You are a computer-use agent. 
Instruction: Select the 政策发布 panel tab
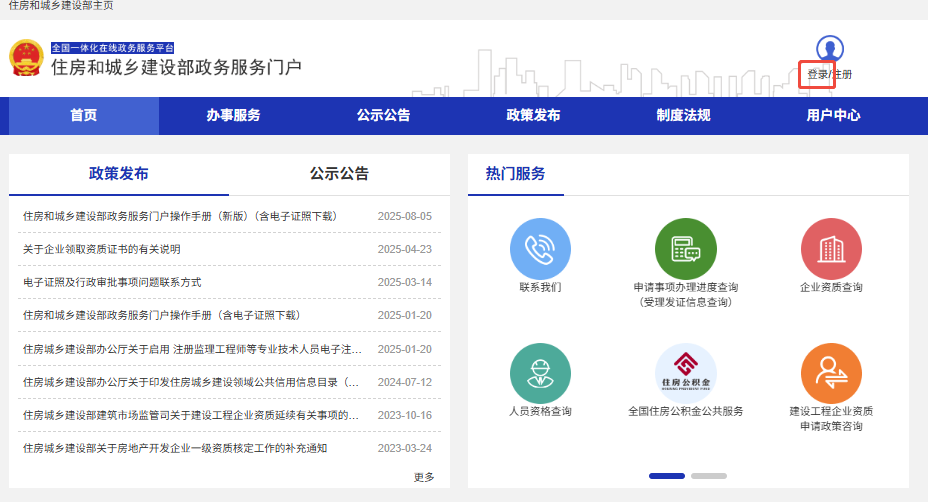coord(119,174)
